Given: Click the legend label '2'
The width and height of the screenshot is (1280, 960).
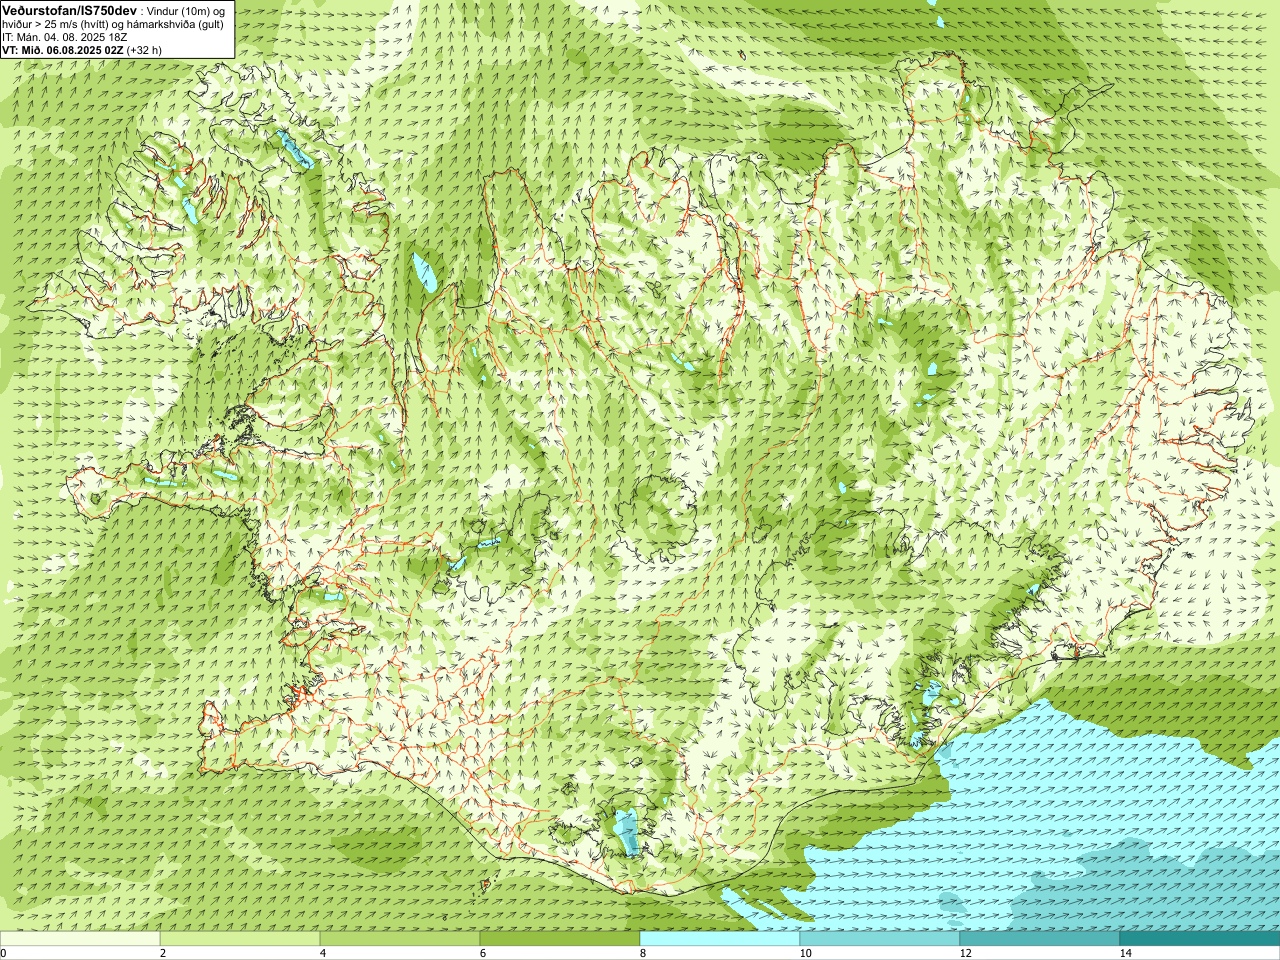Looking at the screenshot, I should coord(163,953).
